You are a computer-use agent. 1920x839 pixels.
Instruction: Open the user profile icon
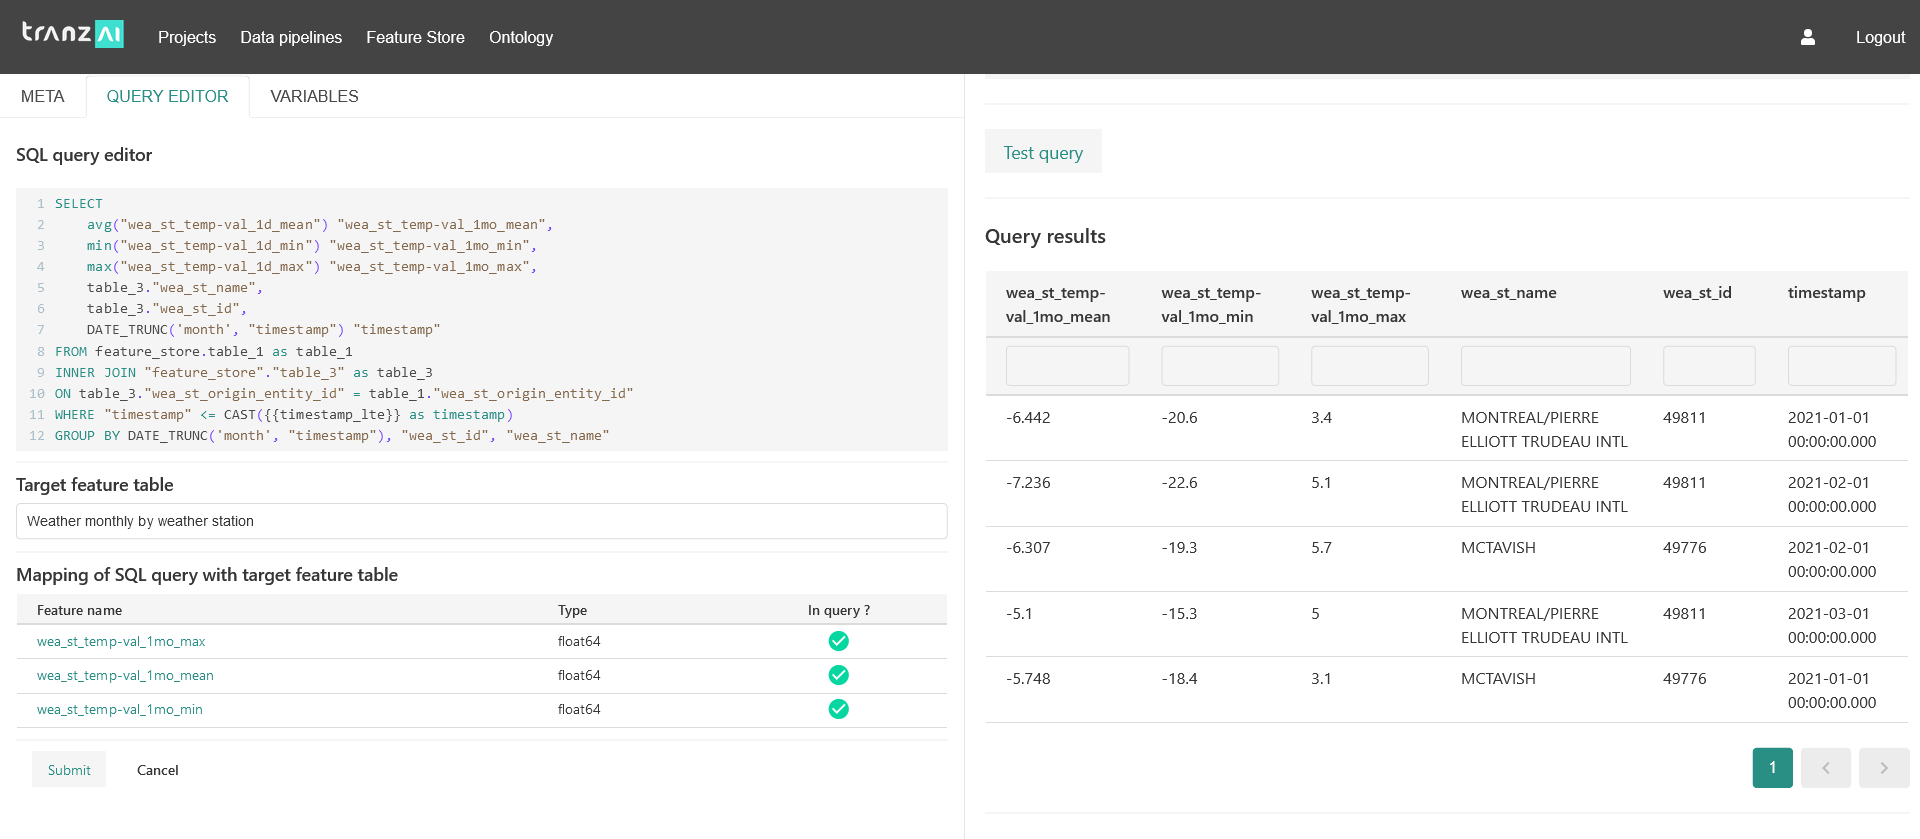click(1807, 37)
